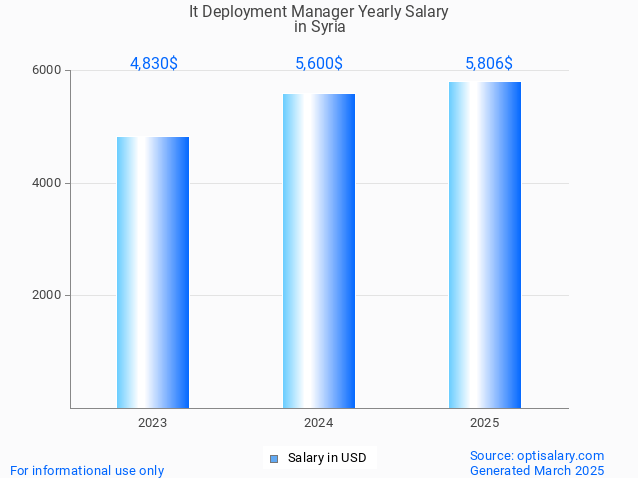Screen dimensions: 638x478
Task: Click the 5,806$ value label
Action: [489, 63]
